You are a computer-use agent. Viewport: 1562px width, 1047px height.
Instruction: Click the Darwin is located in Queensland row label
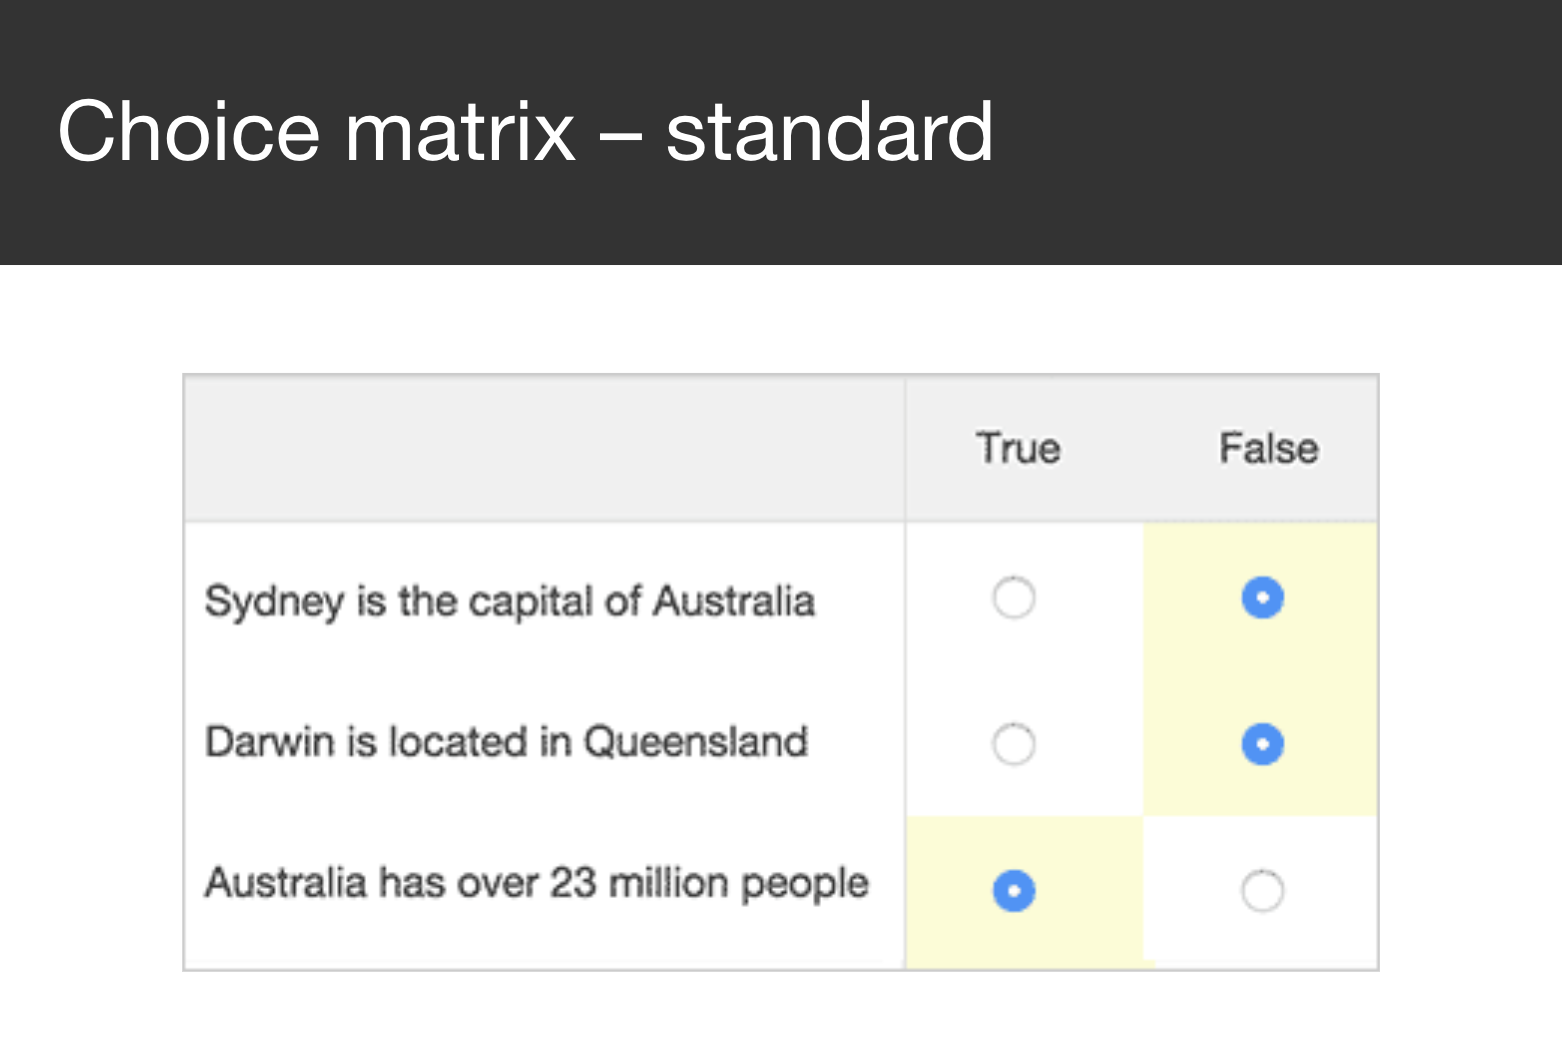tap(506, 742)
